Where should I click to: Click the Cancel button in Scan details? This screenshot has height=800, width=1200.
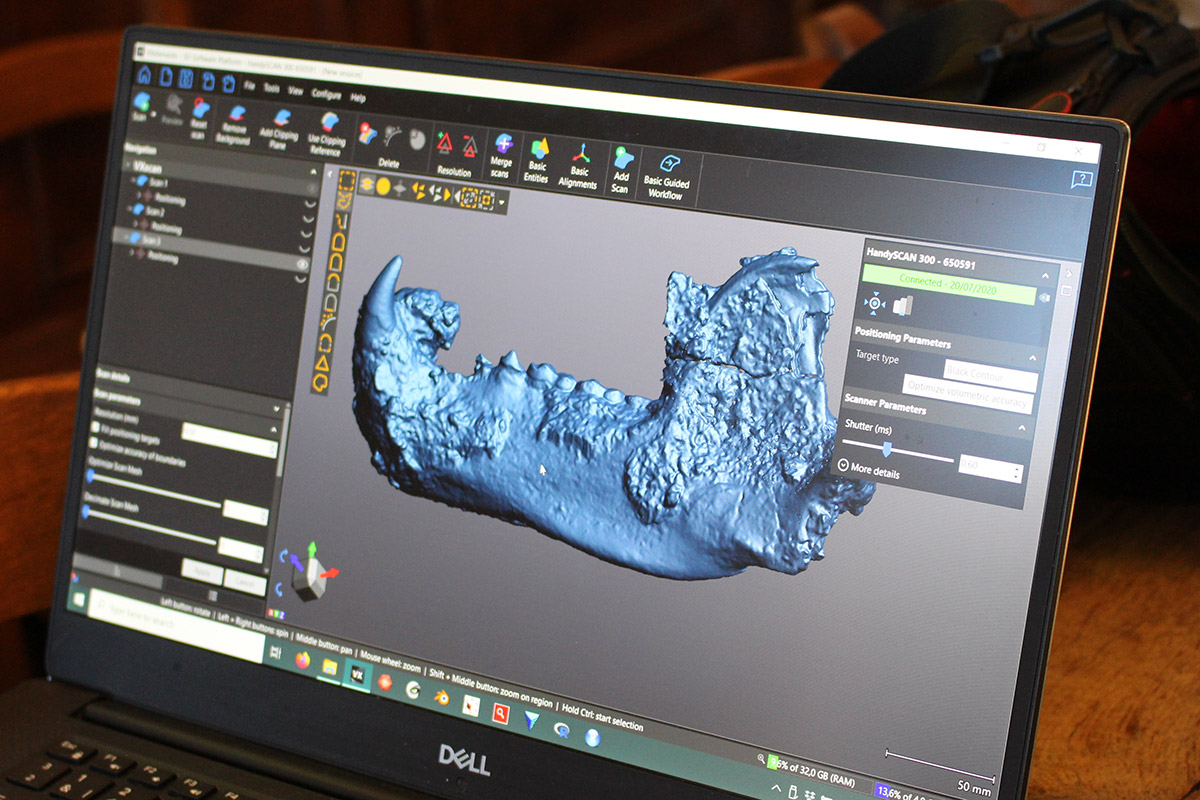(244, 582)
